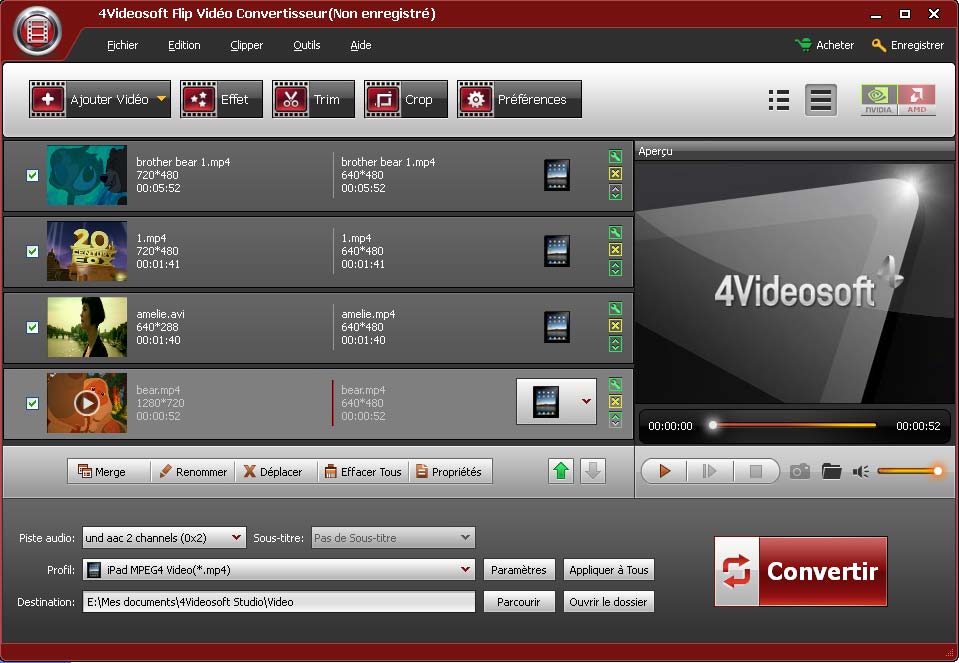
Task: Mute audio with the speaker icon
Action: point(860,471)
